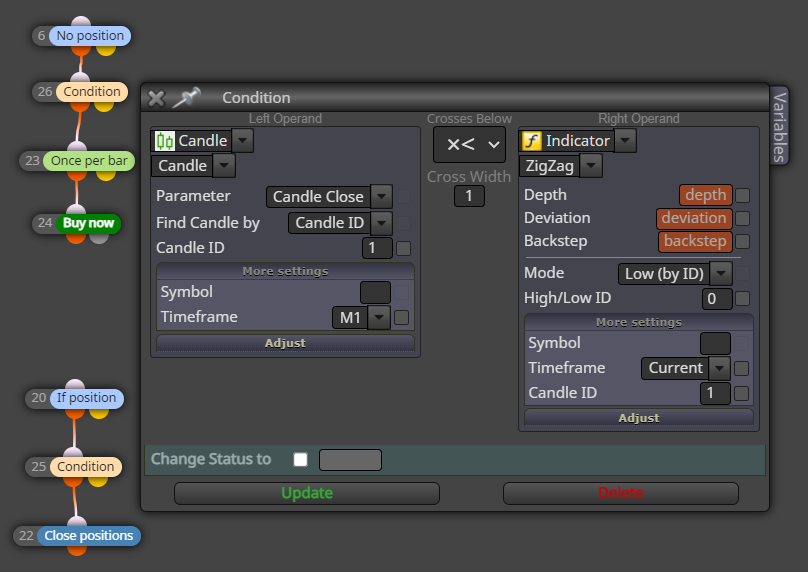Click the left Candle ID value field
Image resolution: width=808 pixels, height=572 pixels.
click(x=377, y=248)
